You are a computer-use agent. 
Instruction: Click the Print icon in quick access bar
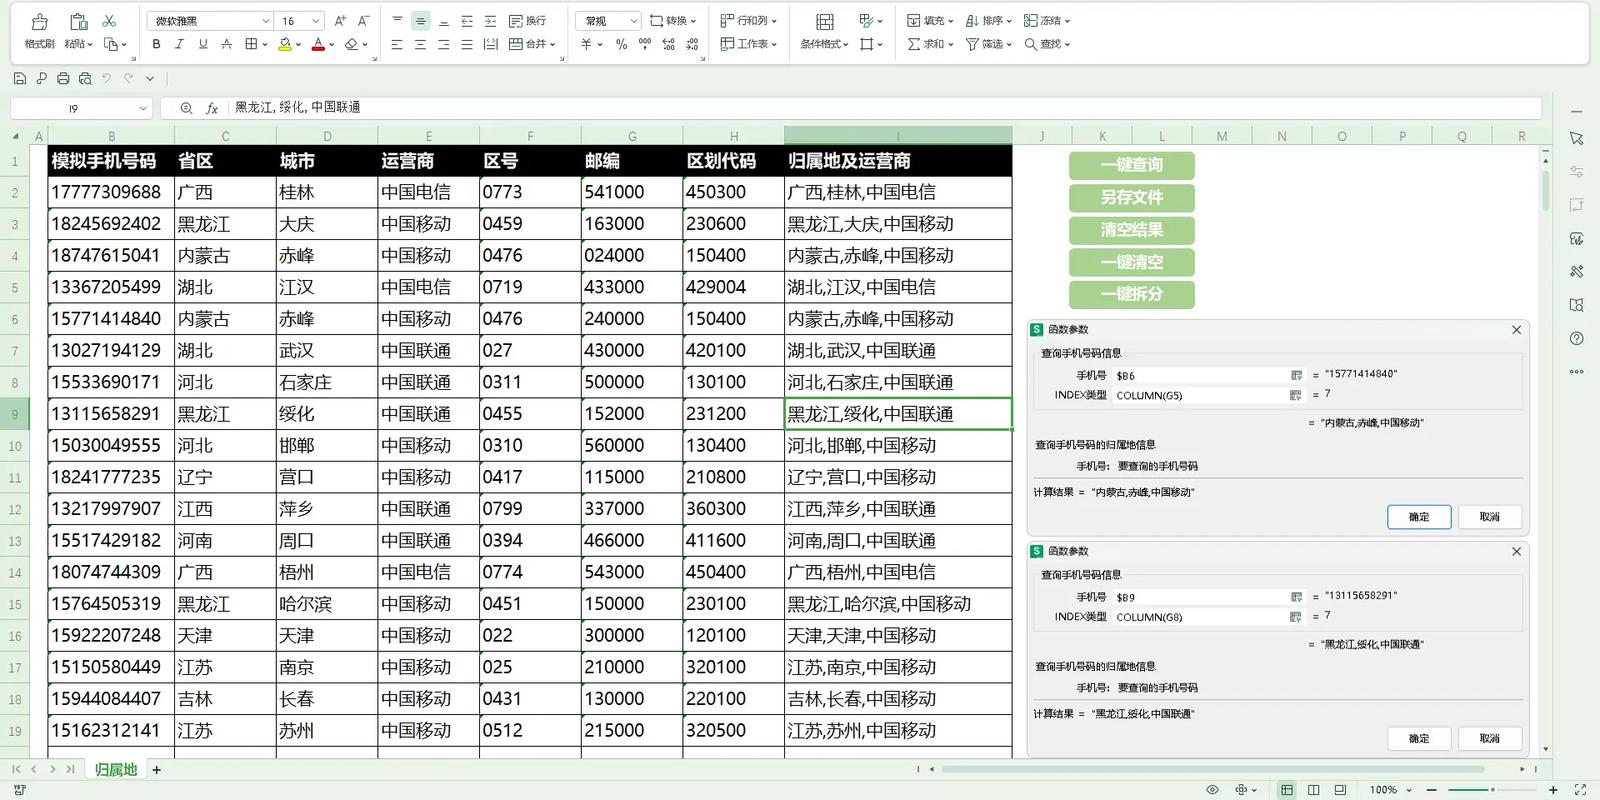[x=63, y=78]
